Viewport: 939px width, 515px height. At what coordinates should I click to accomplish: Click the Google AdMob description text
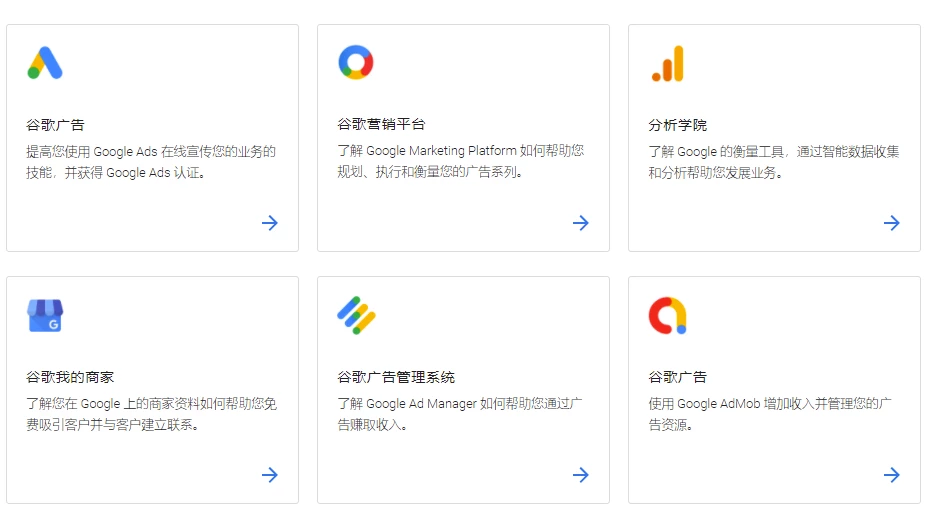point(770,414)
